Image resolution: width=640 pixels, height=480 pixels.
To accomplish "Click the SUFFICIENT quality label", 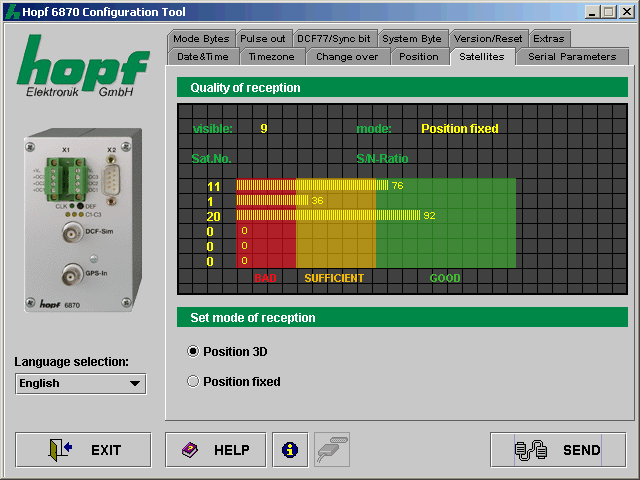I will coord(334,278).
